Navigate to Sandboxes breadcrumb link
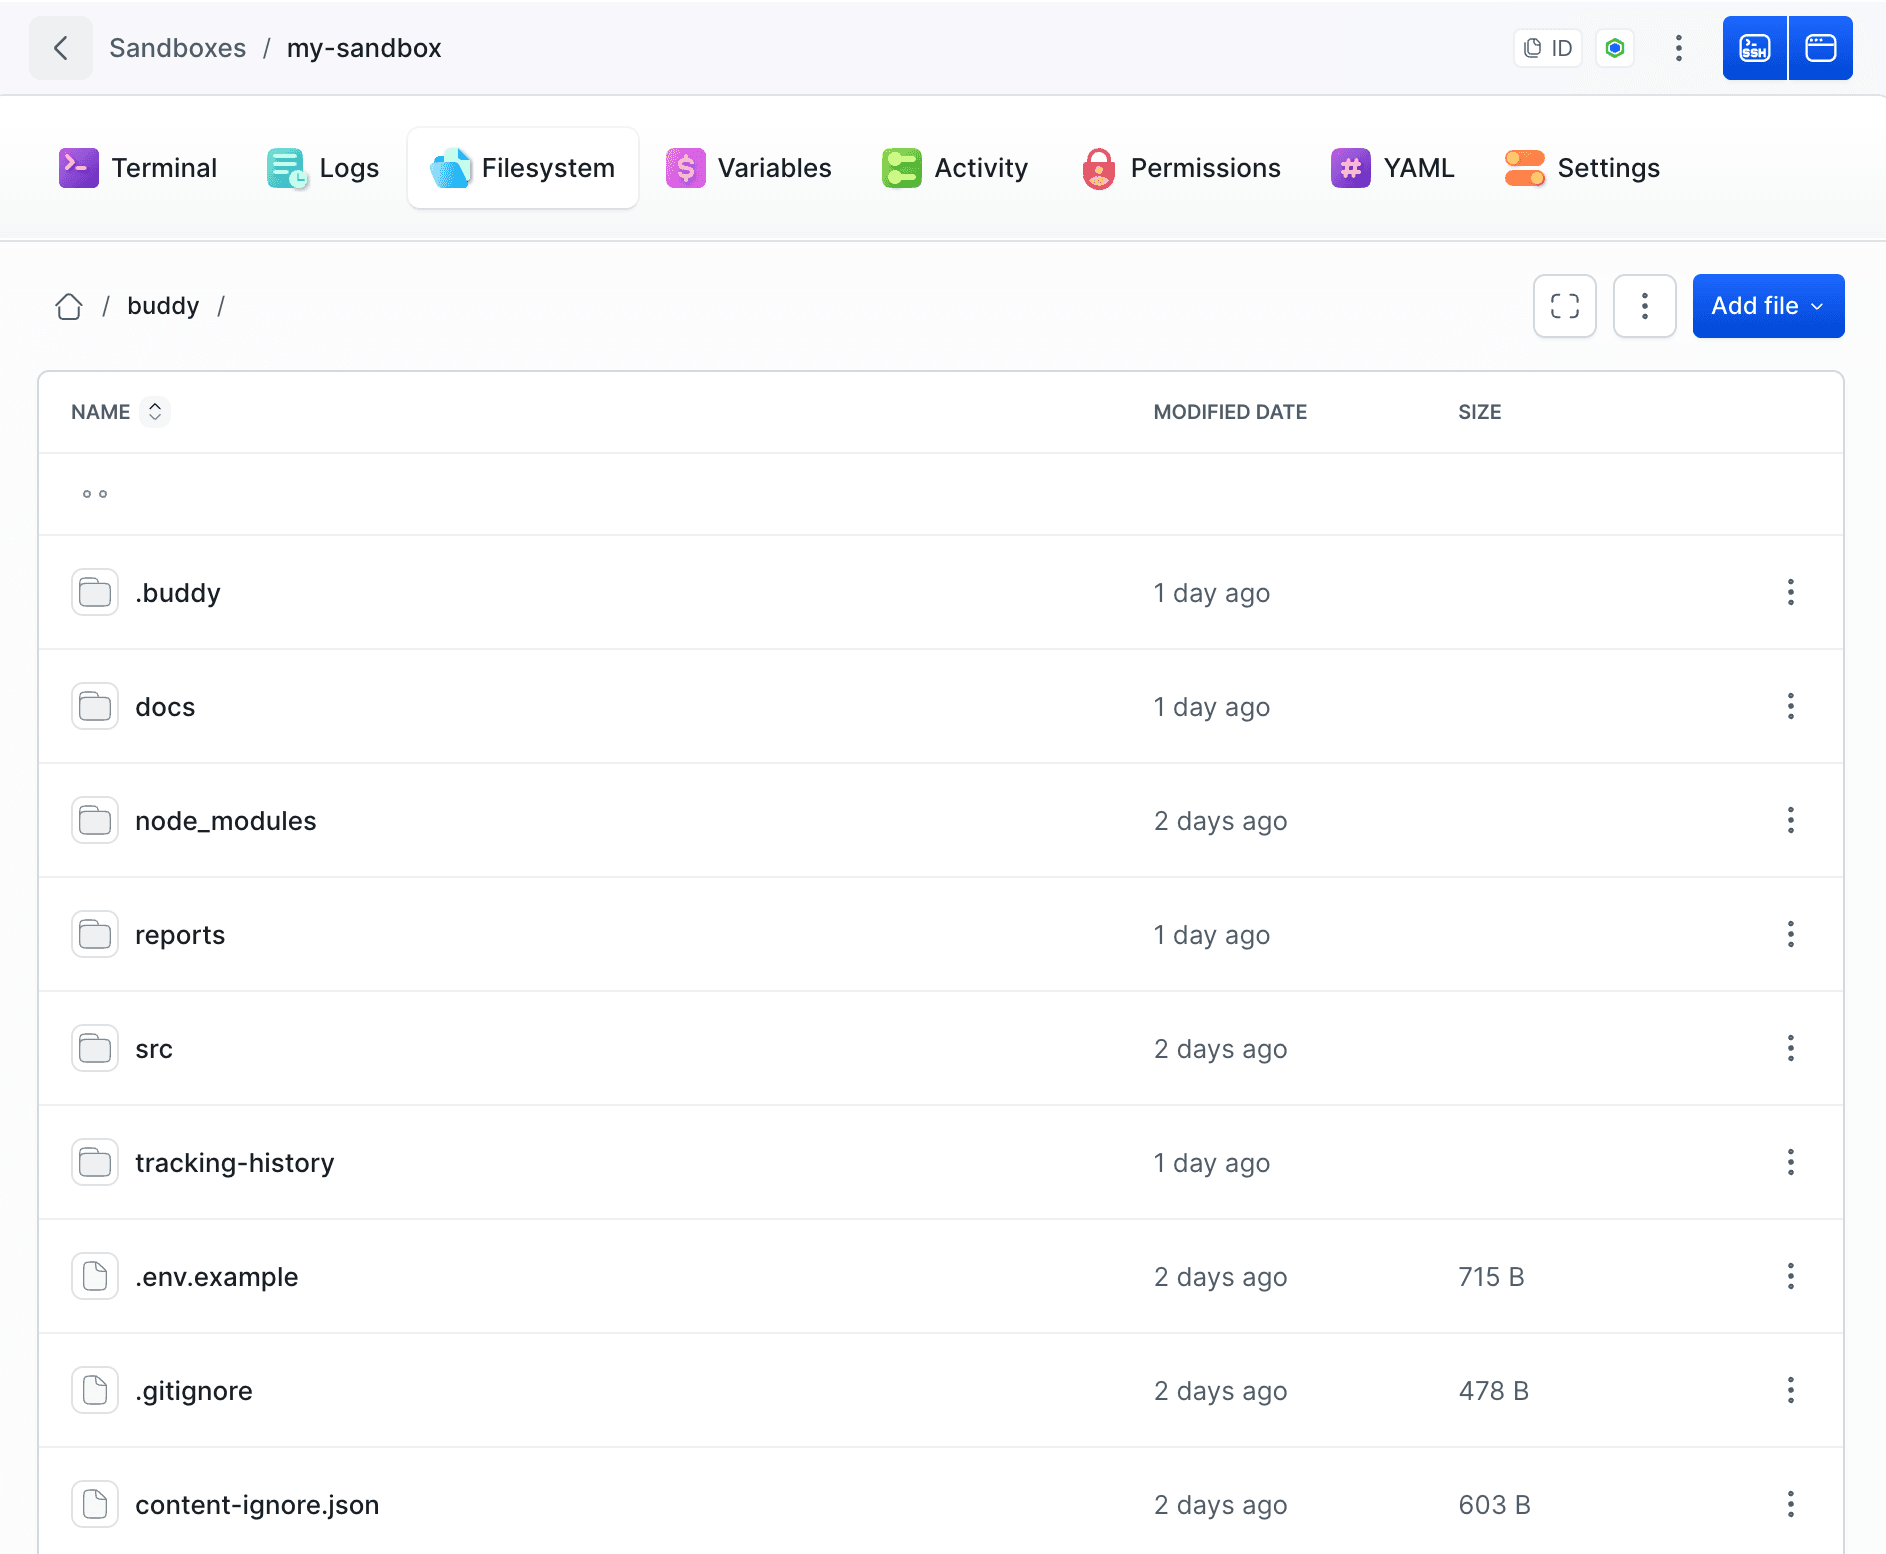Image resolution: width=1886 pixels, height=1554 pixels. pyautogui.click(x=177, y=48)
